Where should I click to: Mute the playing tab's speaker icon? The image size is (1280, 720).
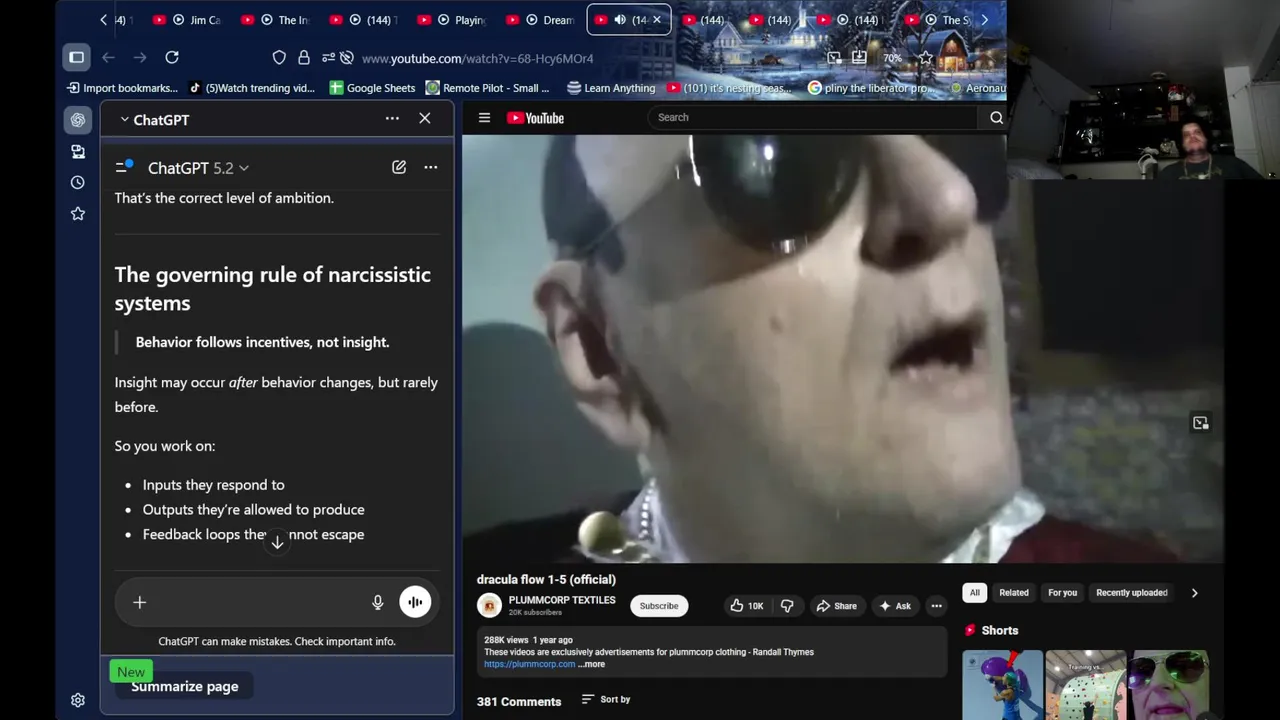pyautogui.click(x=620, y=20)
